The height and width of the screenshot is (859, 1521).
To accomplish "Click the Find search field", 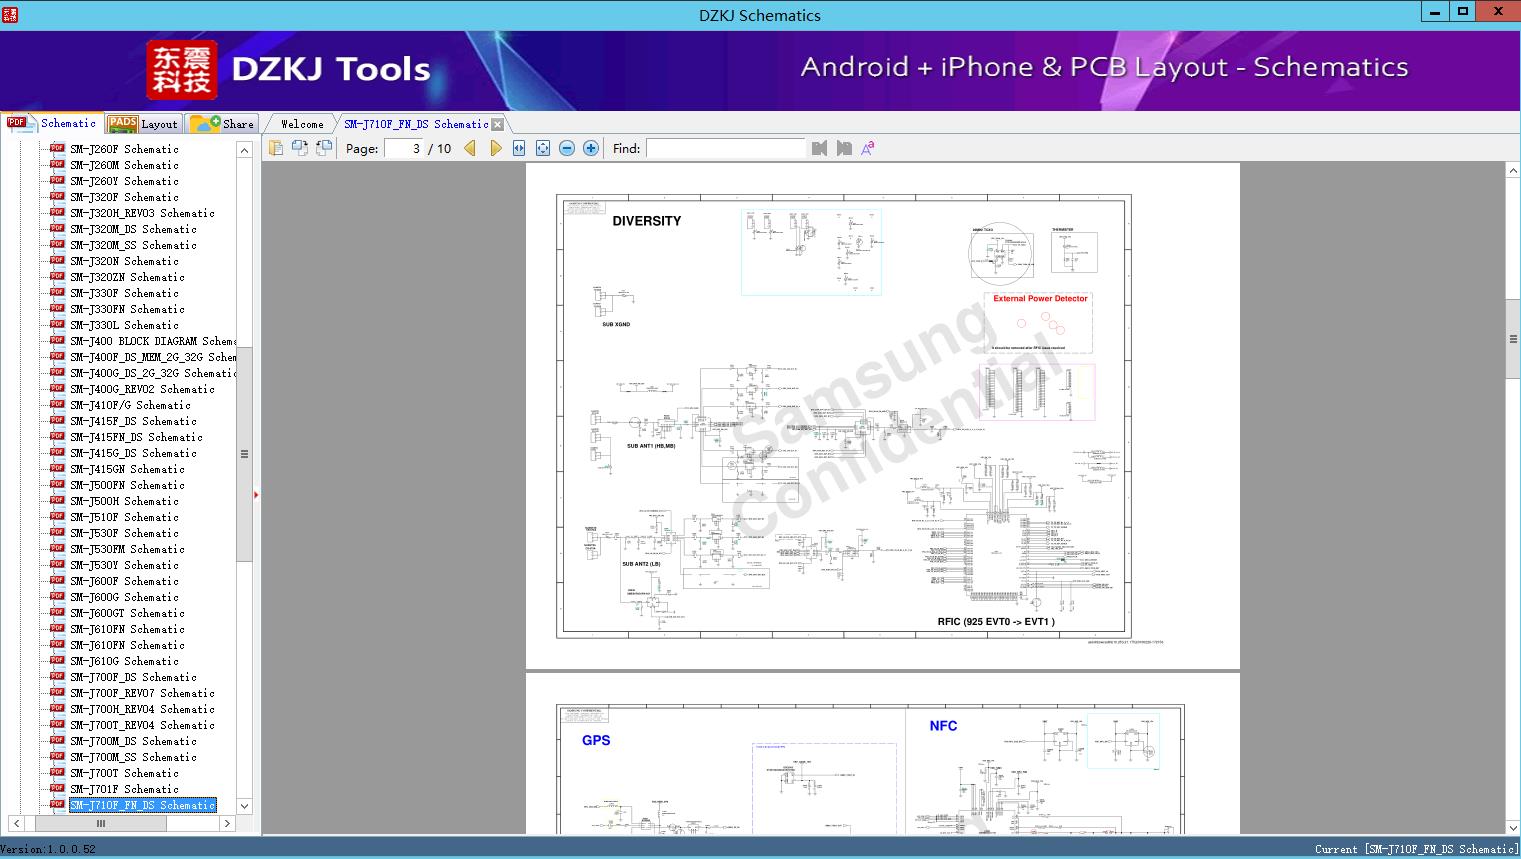I will (726, 148).
